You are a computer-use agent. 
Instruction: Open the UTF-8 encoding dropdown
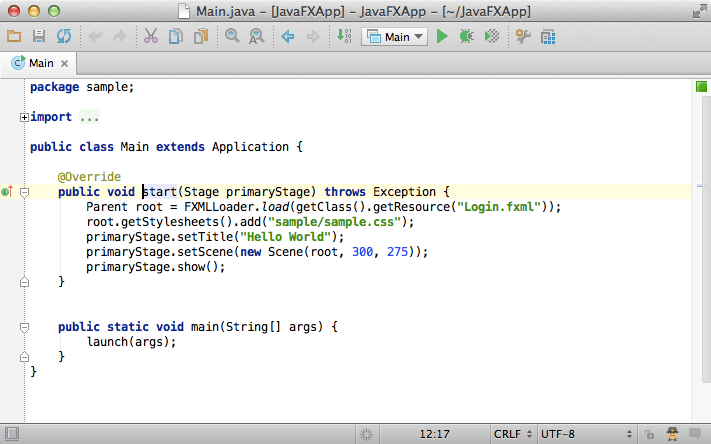tap(587, 434)
